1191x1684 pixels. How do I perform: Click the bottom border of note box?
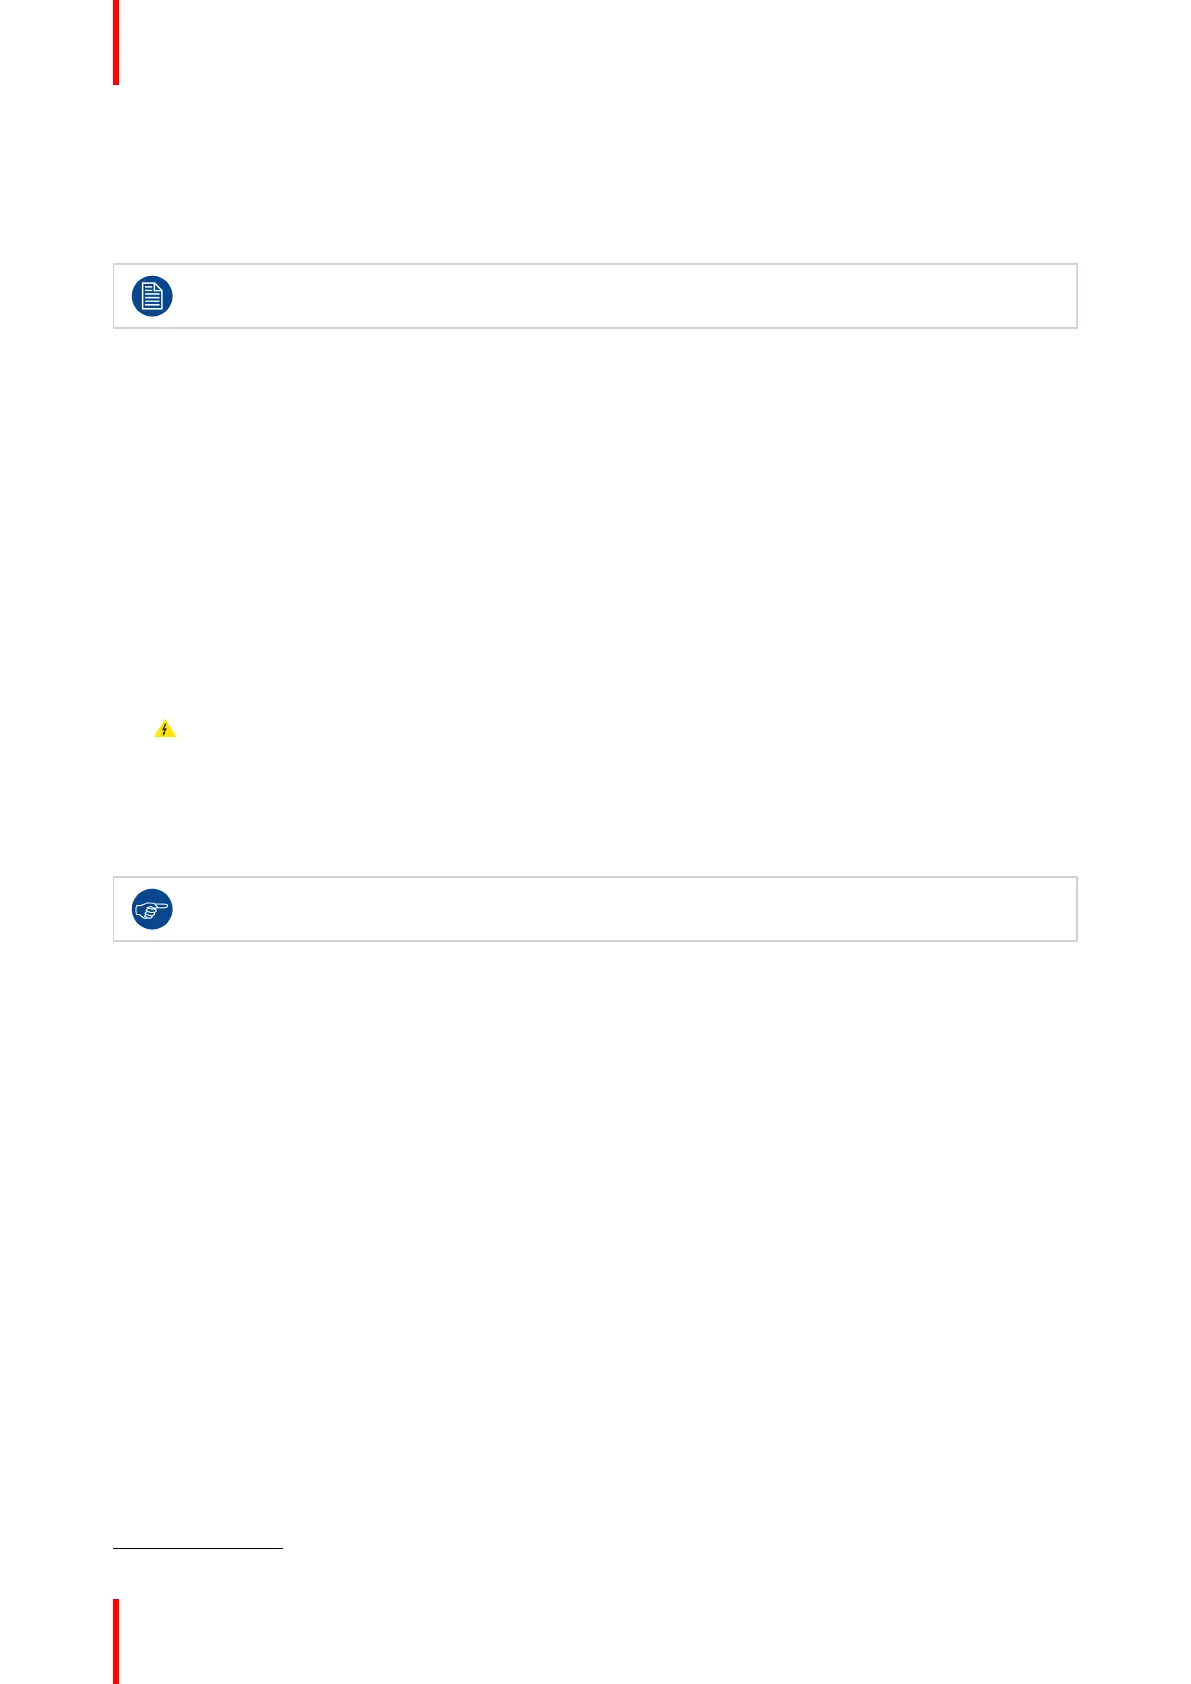point(595,327)
